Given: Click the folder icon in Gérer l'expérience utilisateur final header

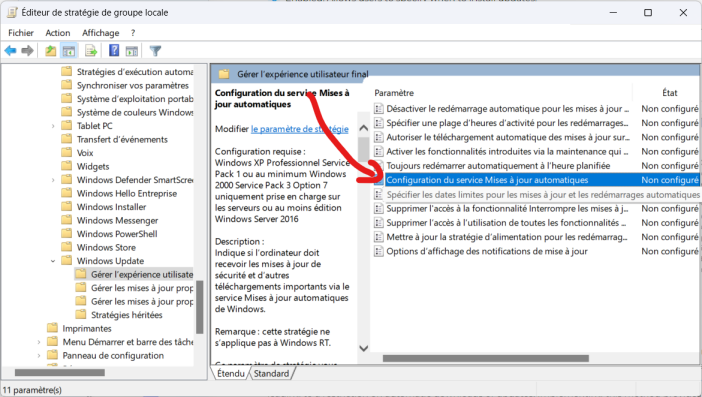Looking at the screenshot, I should (x=224, y=74).
